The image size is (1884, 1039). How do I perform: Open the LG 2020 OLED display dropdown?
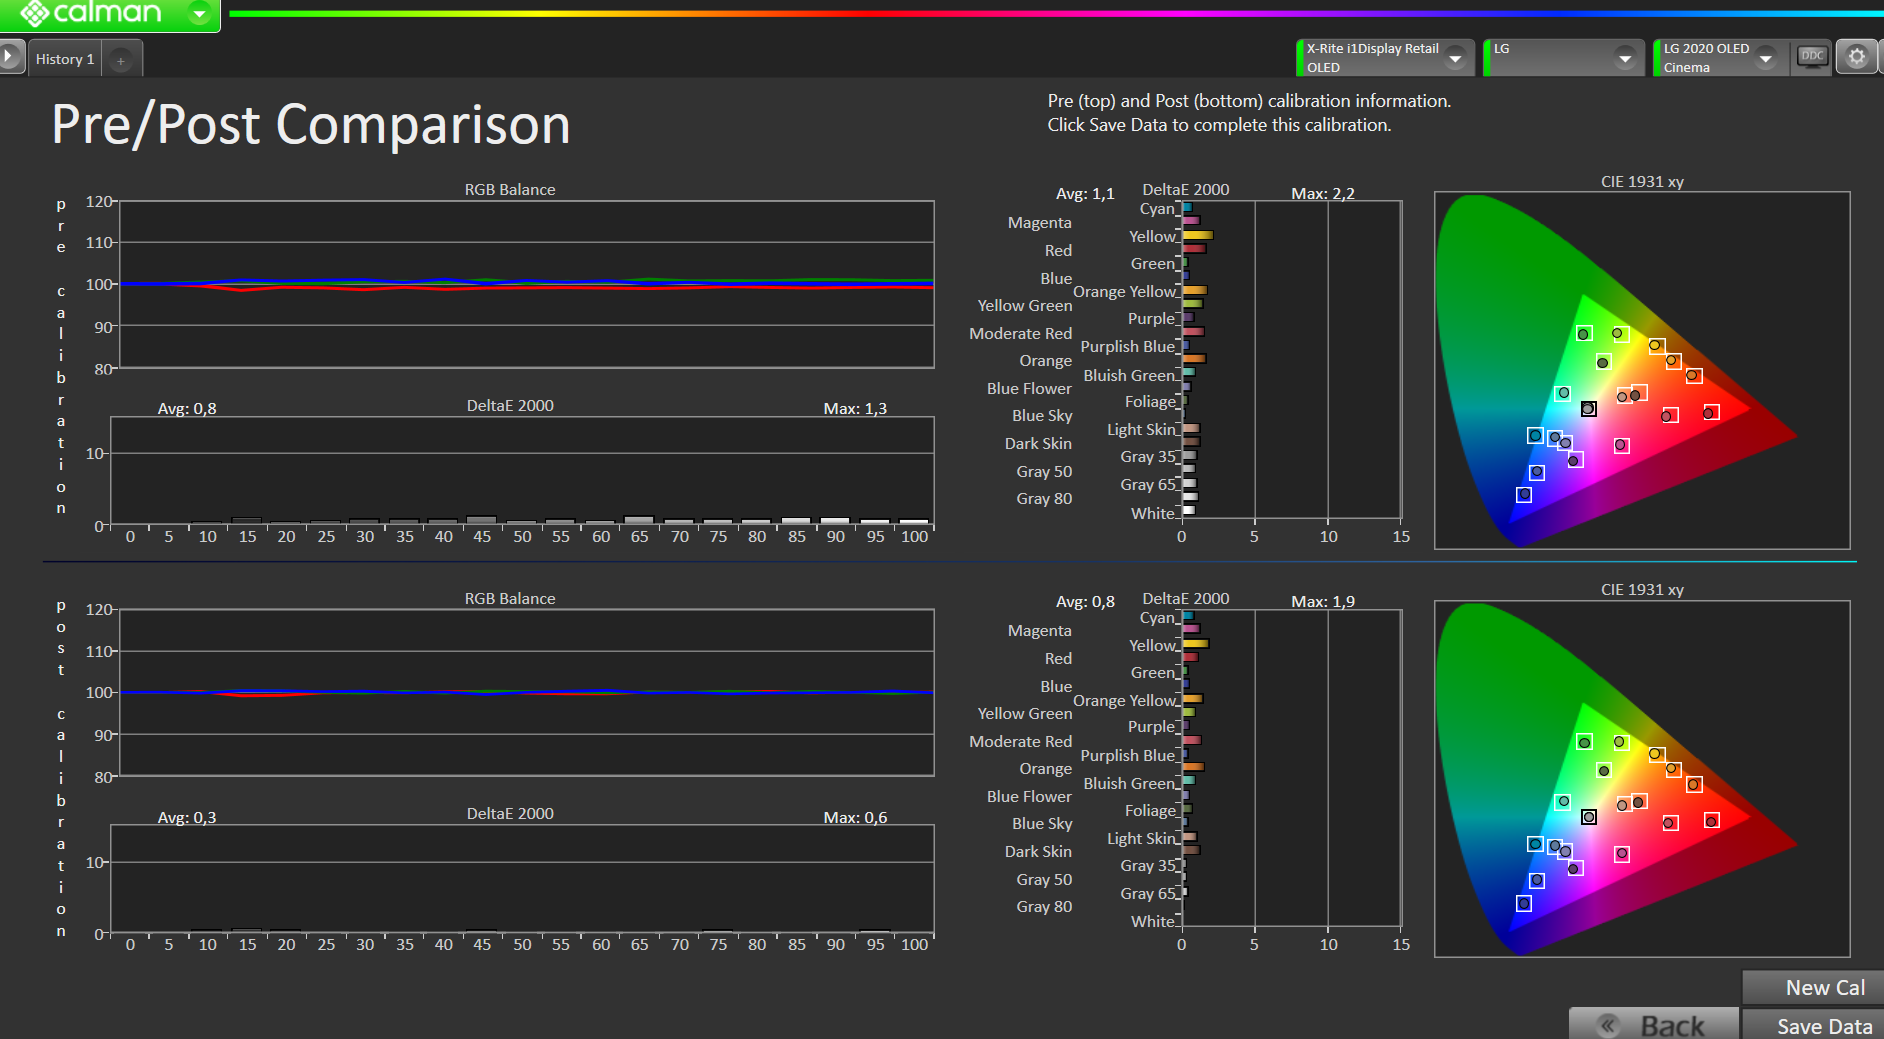point(1766,59)
